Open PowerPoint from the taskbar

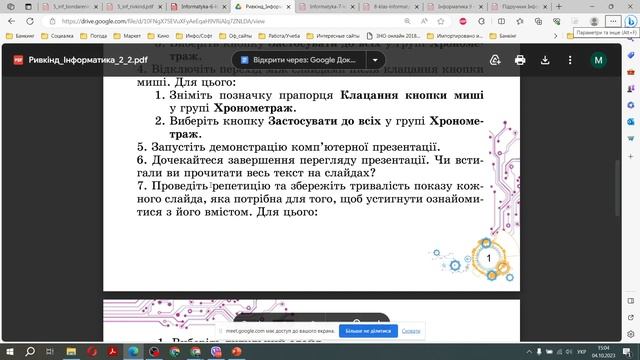point(237,351)
